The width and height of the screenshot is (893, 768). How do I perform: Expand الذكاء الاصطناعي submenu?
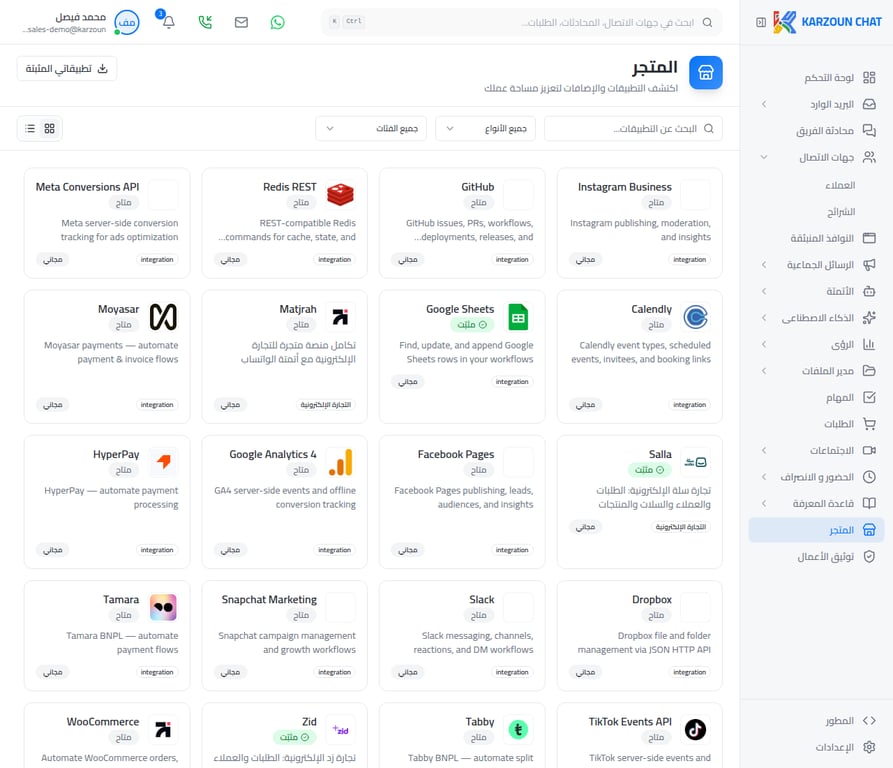point(764,318)
